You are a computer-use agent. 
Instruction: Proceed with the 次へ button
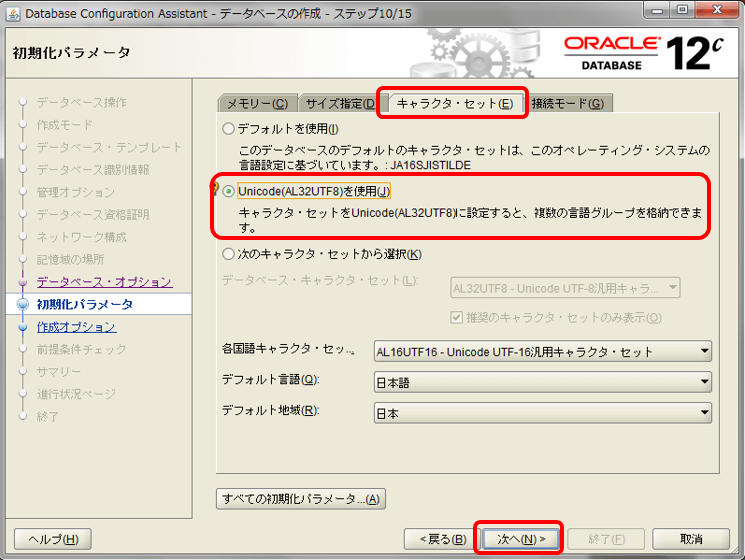coord(521,539)
